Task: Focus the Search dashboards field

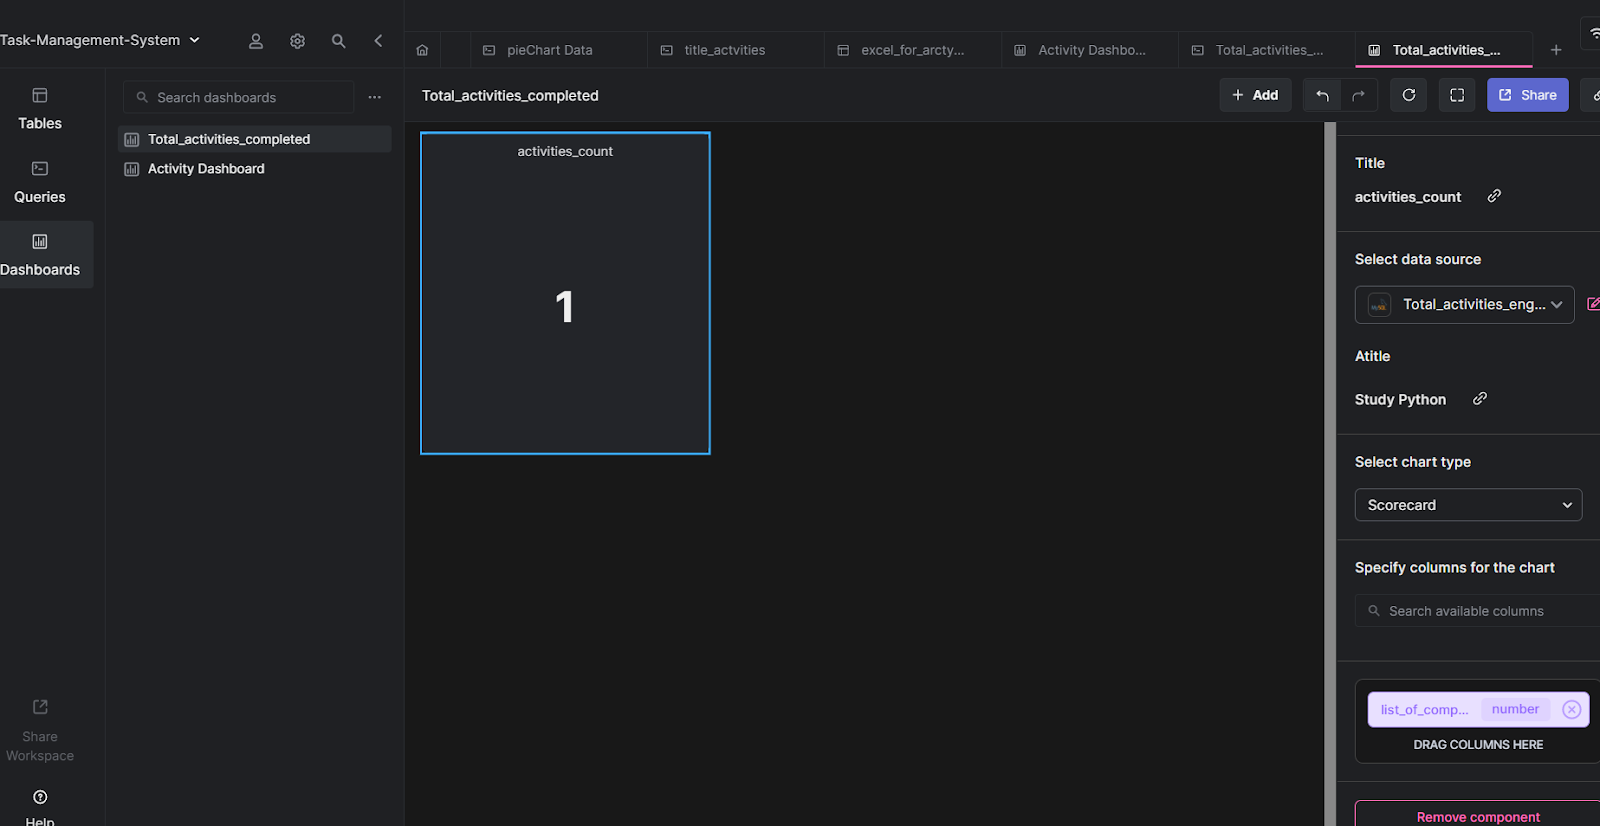Action: pyautogui.click(x=239, y=97)
